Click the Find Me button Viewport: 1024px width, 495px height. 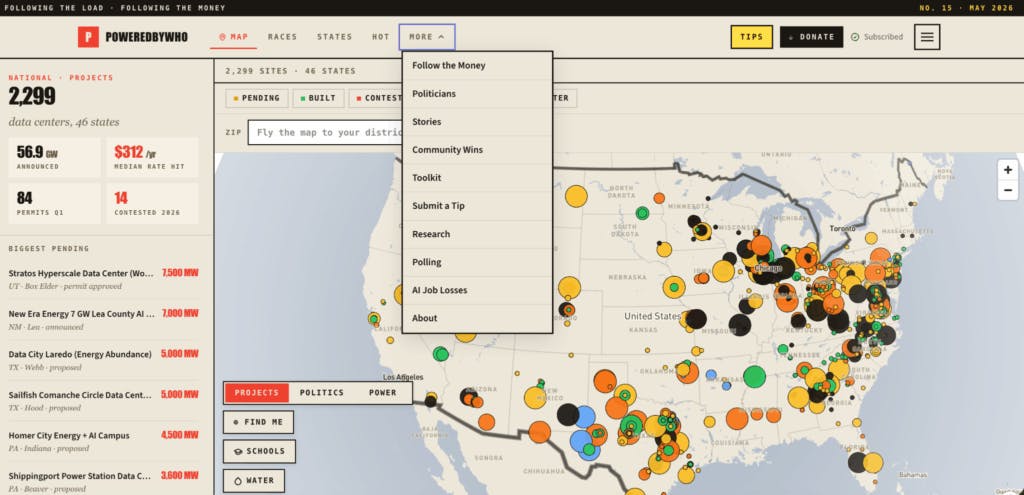258,422
